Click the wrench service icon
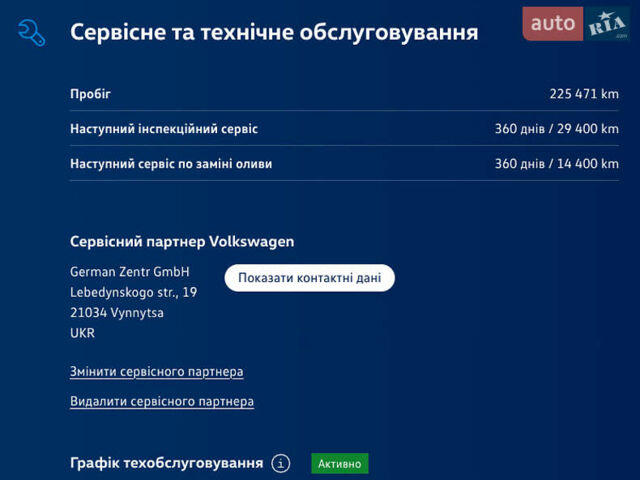Image resolution: width=640 pixels, height=480 pixels. click(32, 32)
